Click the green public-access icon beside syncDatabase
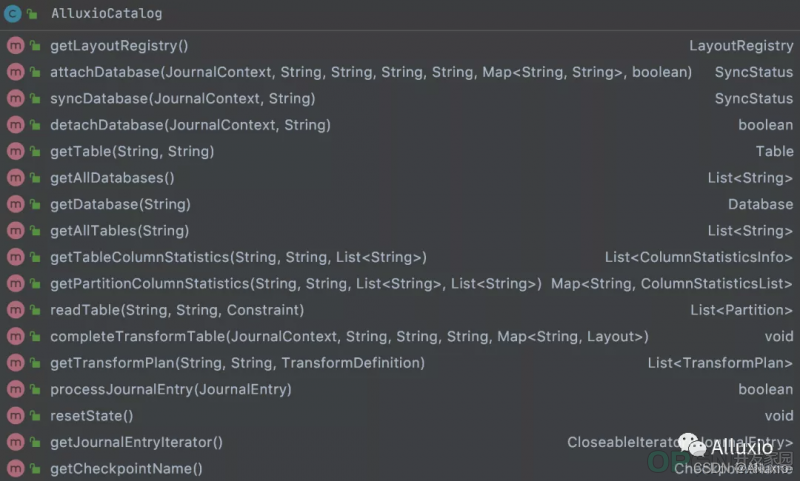Viewport: 800px width, 481px height. (35, 98)
